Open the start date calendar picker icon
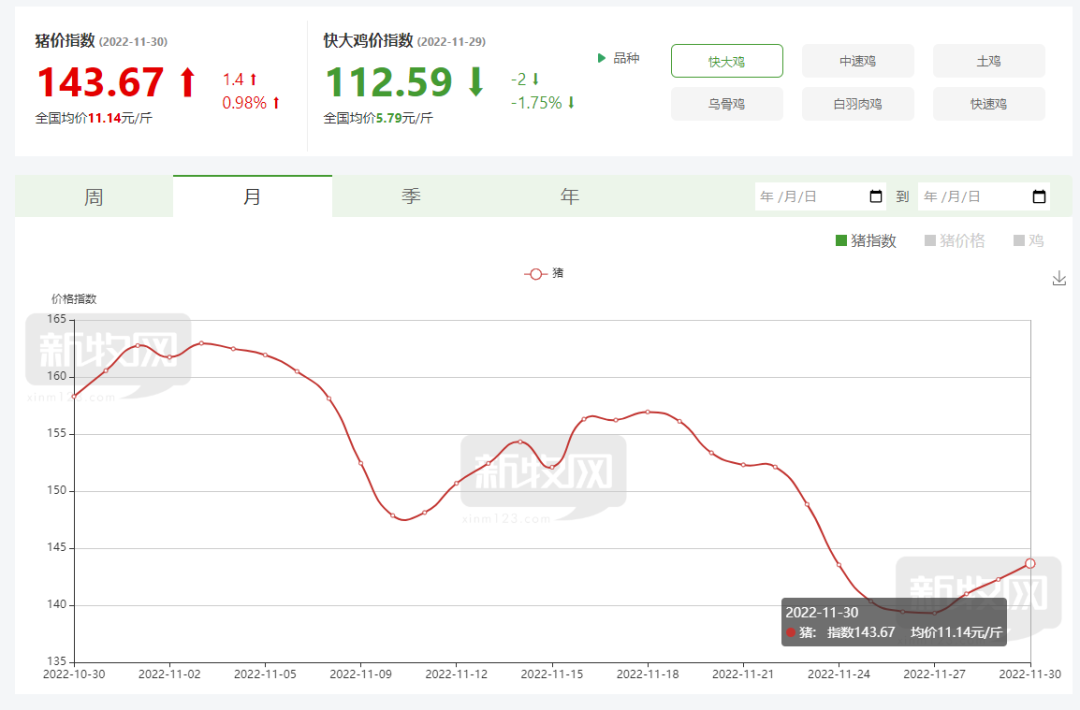 pyautogui.click(x=876, y=196)
